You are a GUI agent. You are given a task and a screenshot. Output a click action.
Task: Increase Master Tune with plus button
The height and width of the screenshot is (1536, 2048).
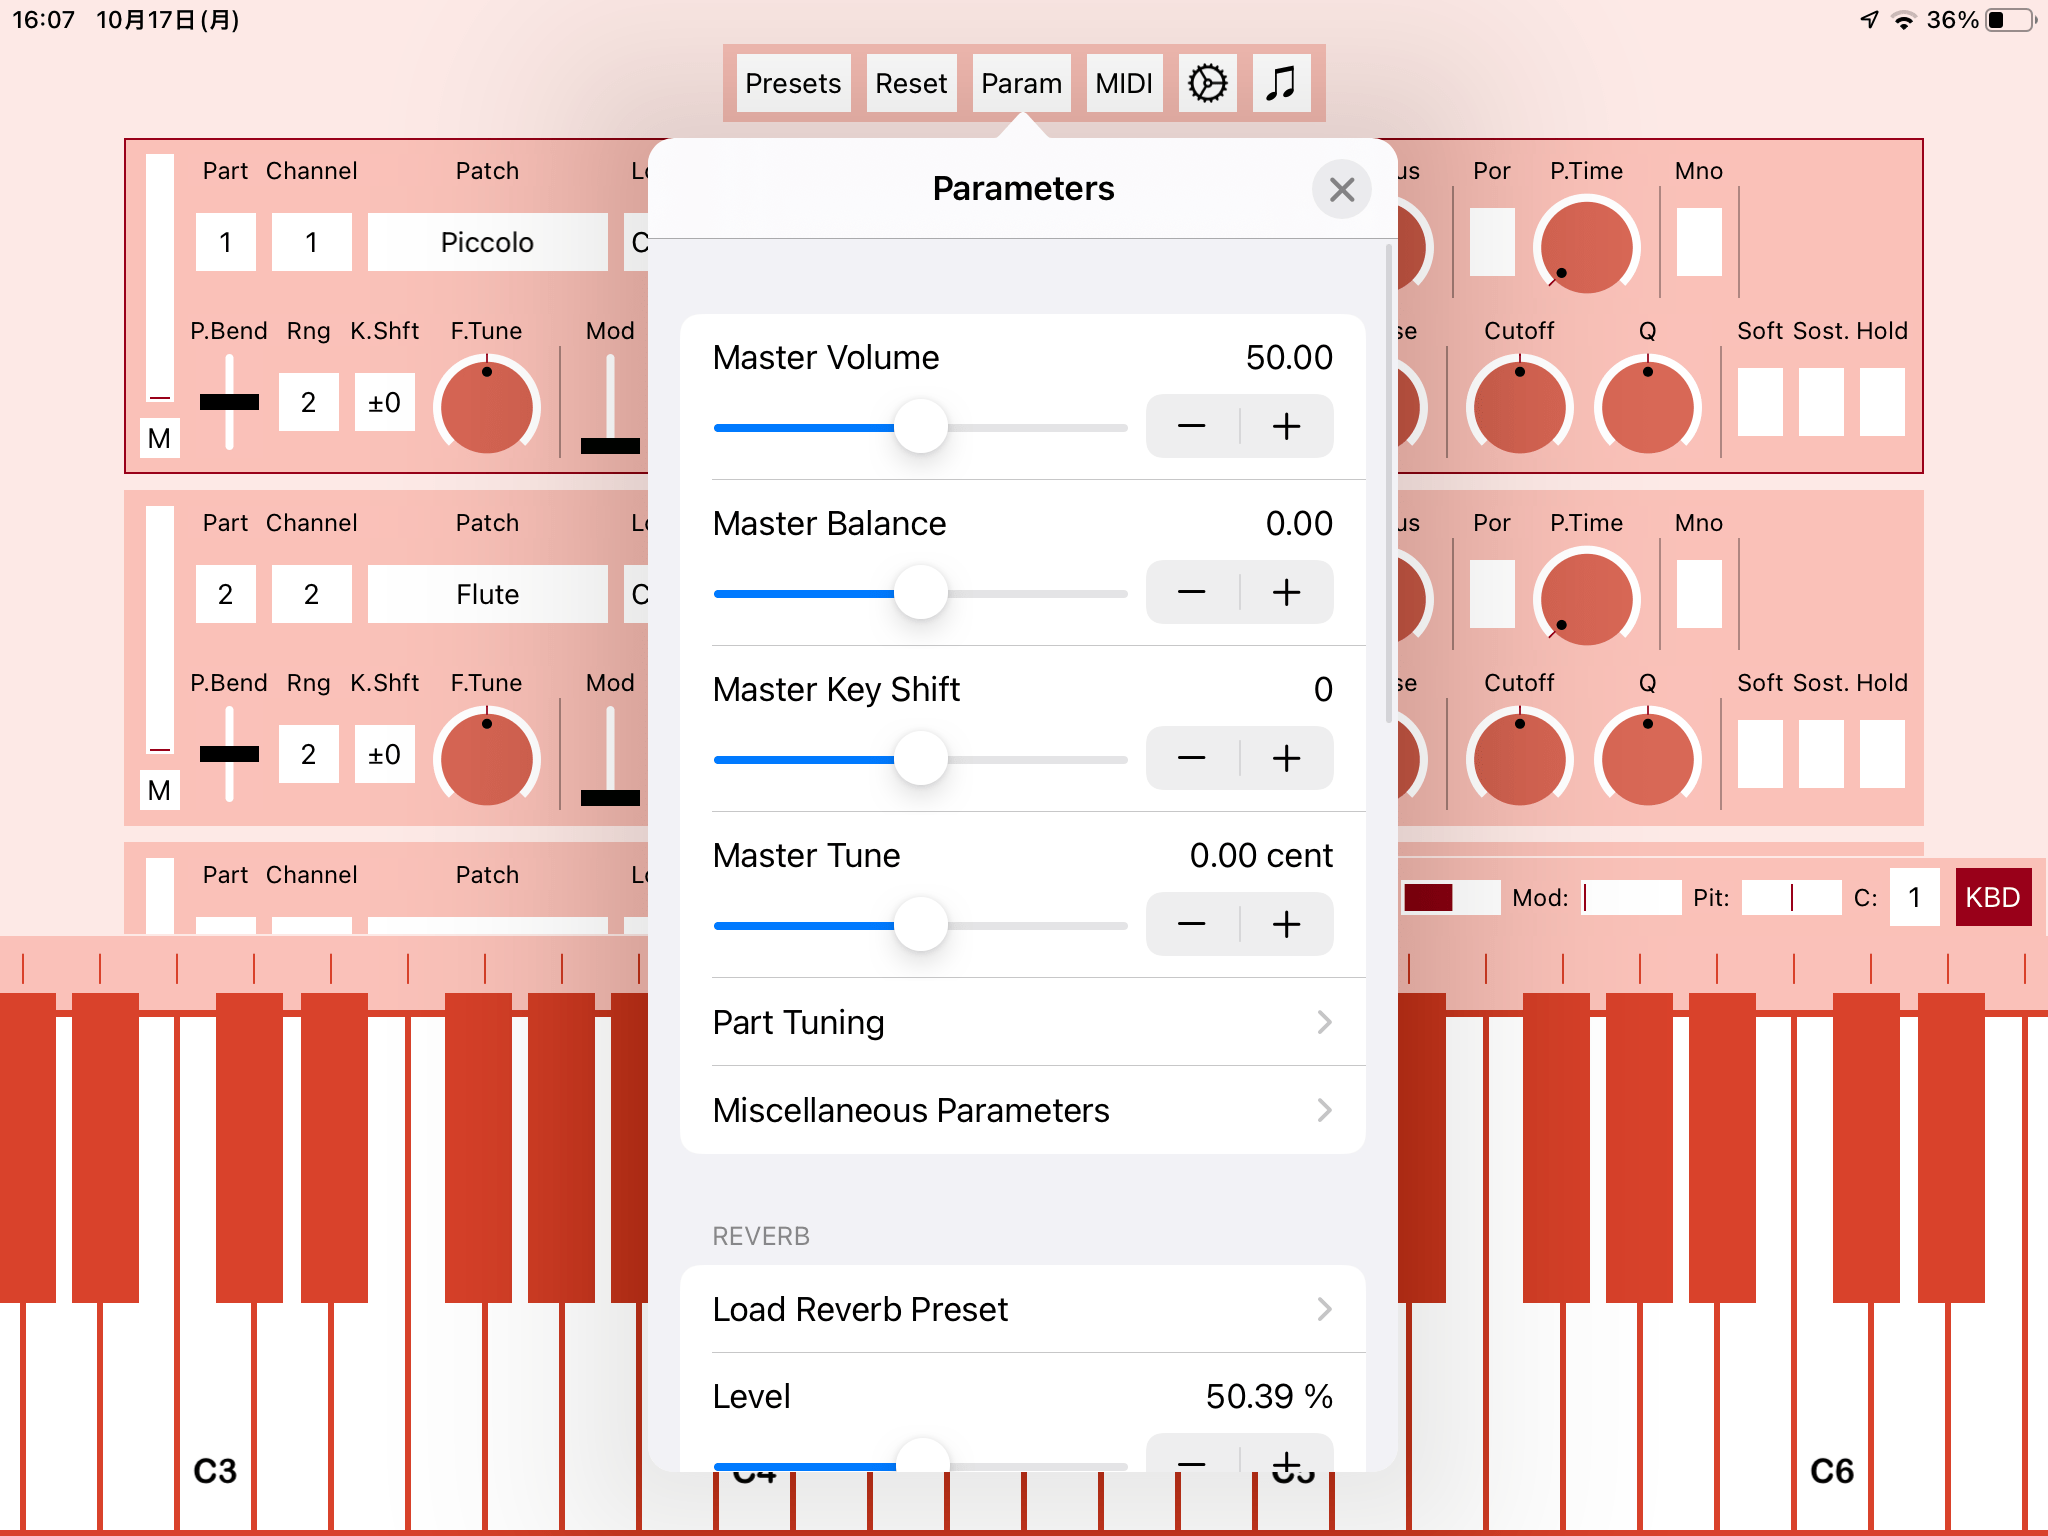(x=1286, y=925)
